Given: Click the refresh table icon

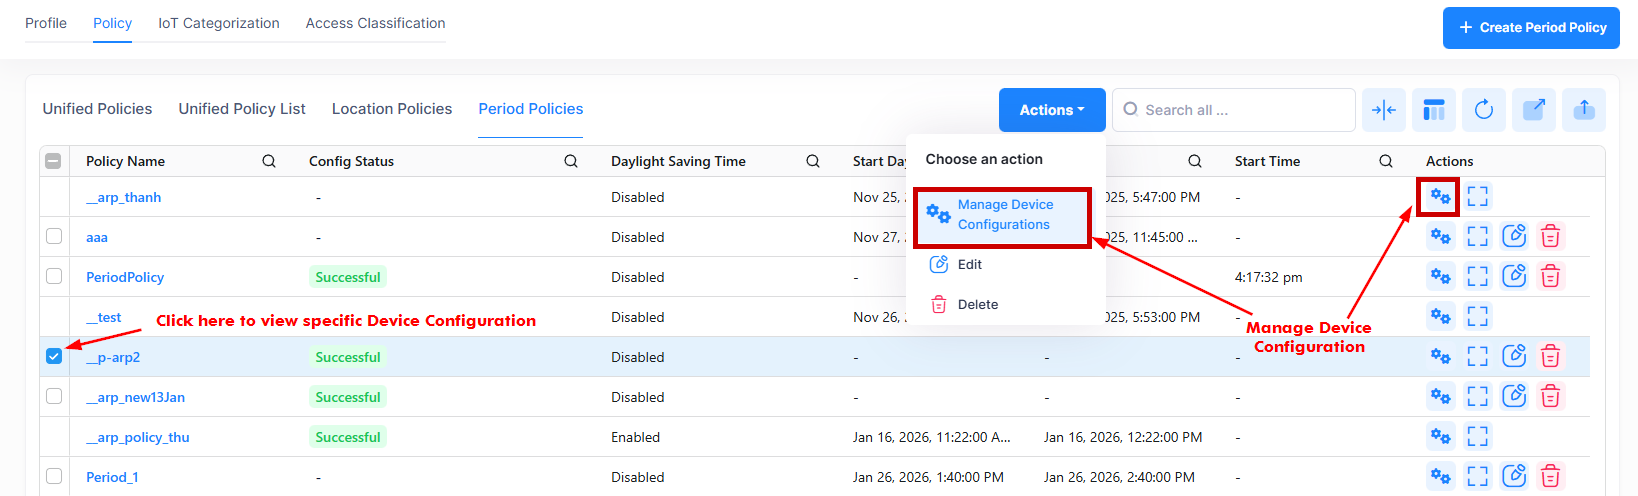Looking at the screenshot, I should tap(1483, 110).
